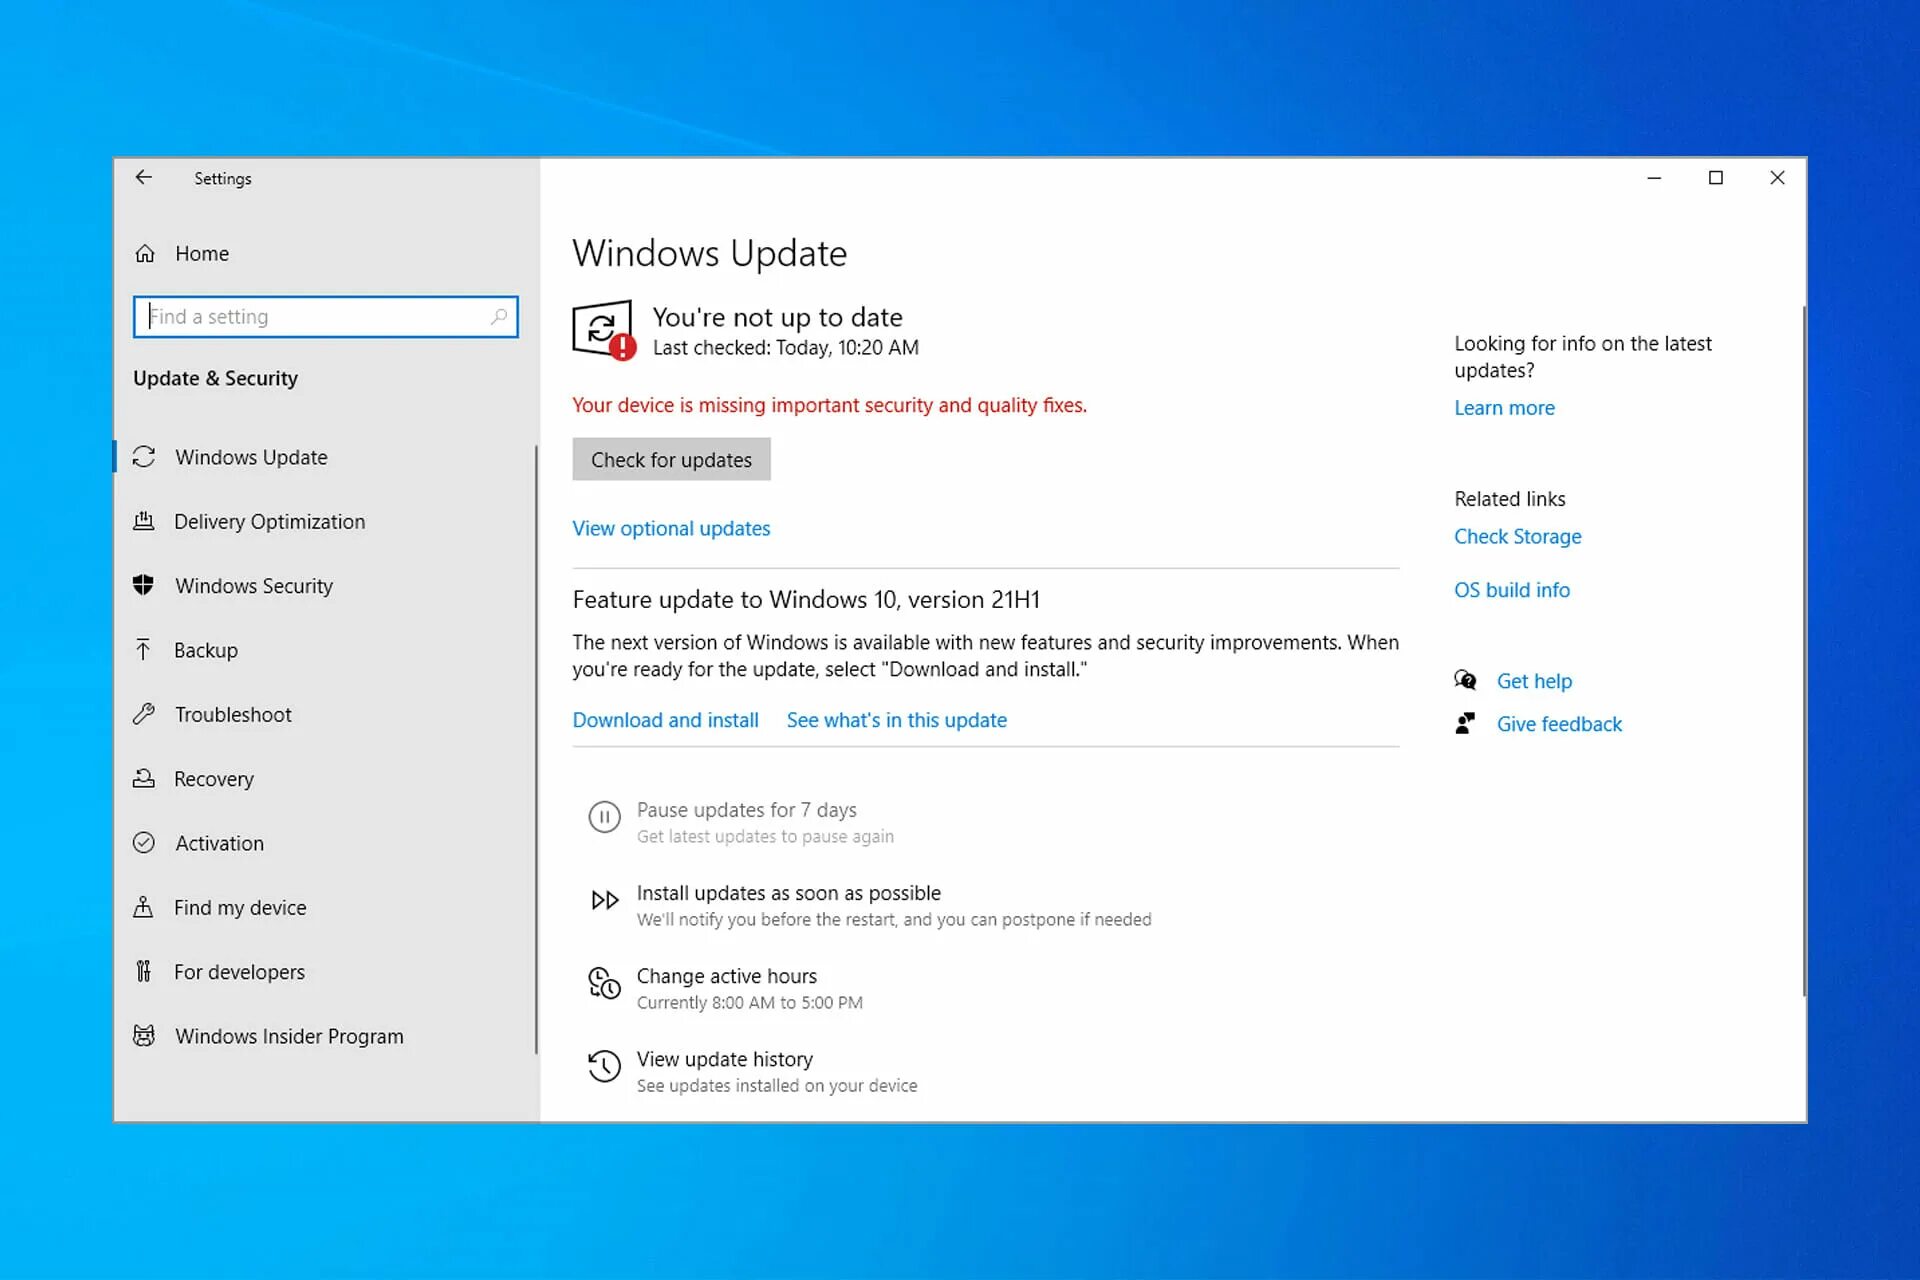Click the Change active hours clock icon

(x=604, y=984)
